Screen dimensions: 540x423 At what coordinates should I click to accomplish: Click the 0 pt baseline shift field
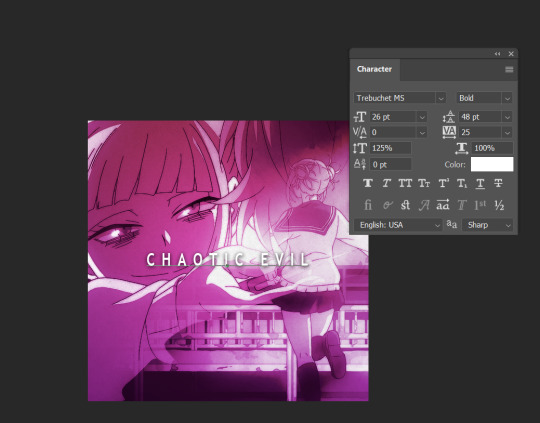click(391, 164)
